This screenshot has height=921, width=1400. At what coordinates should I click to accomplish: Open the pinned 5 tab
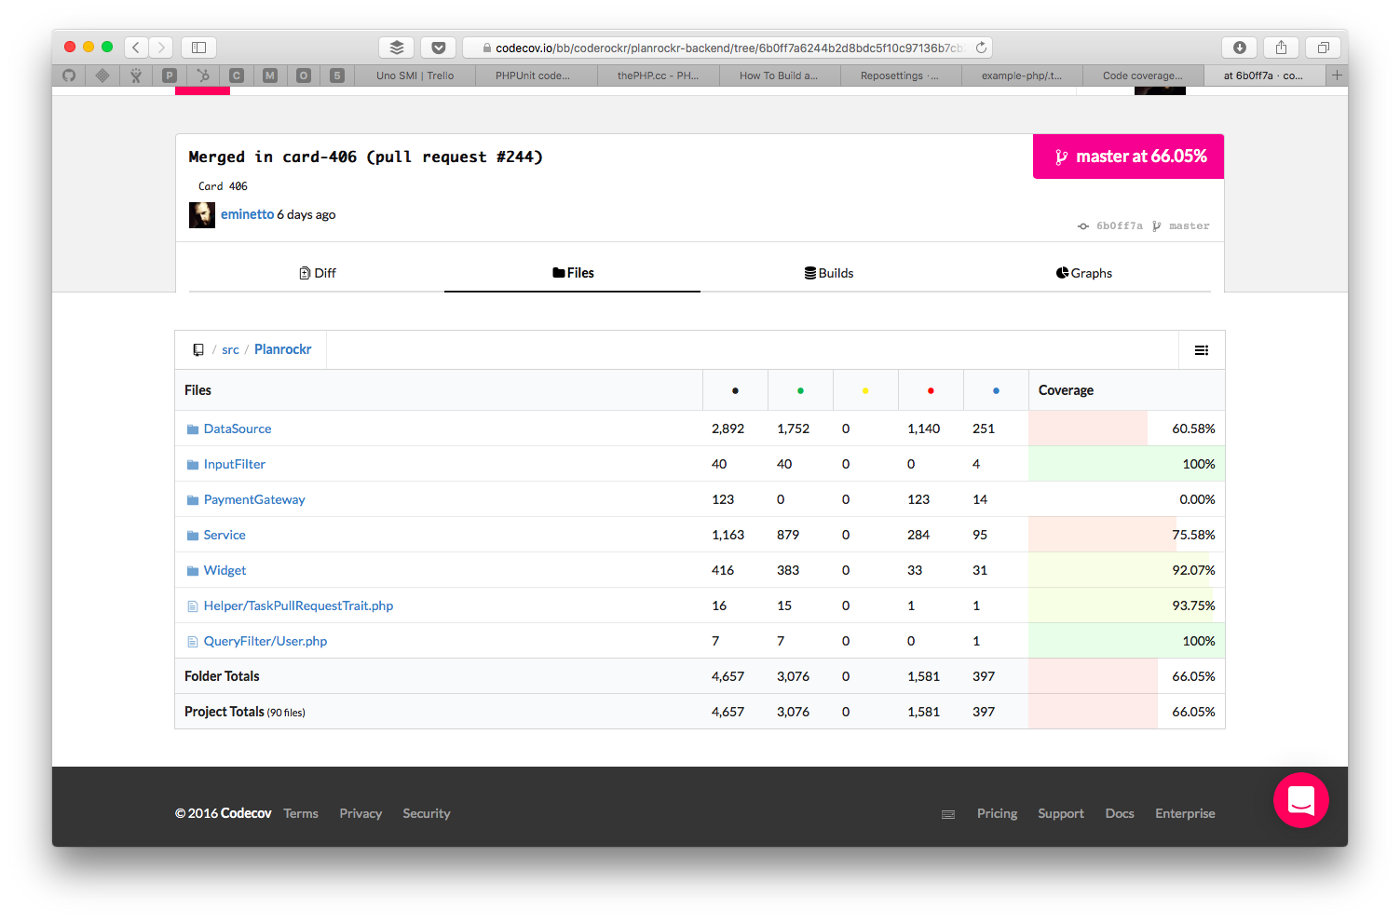(x=337, y=75)
